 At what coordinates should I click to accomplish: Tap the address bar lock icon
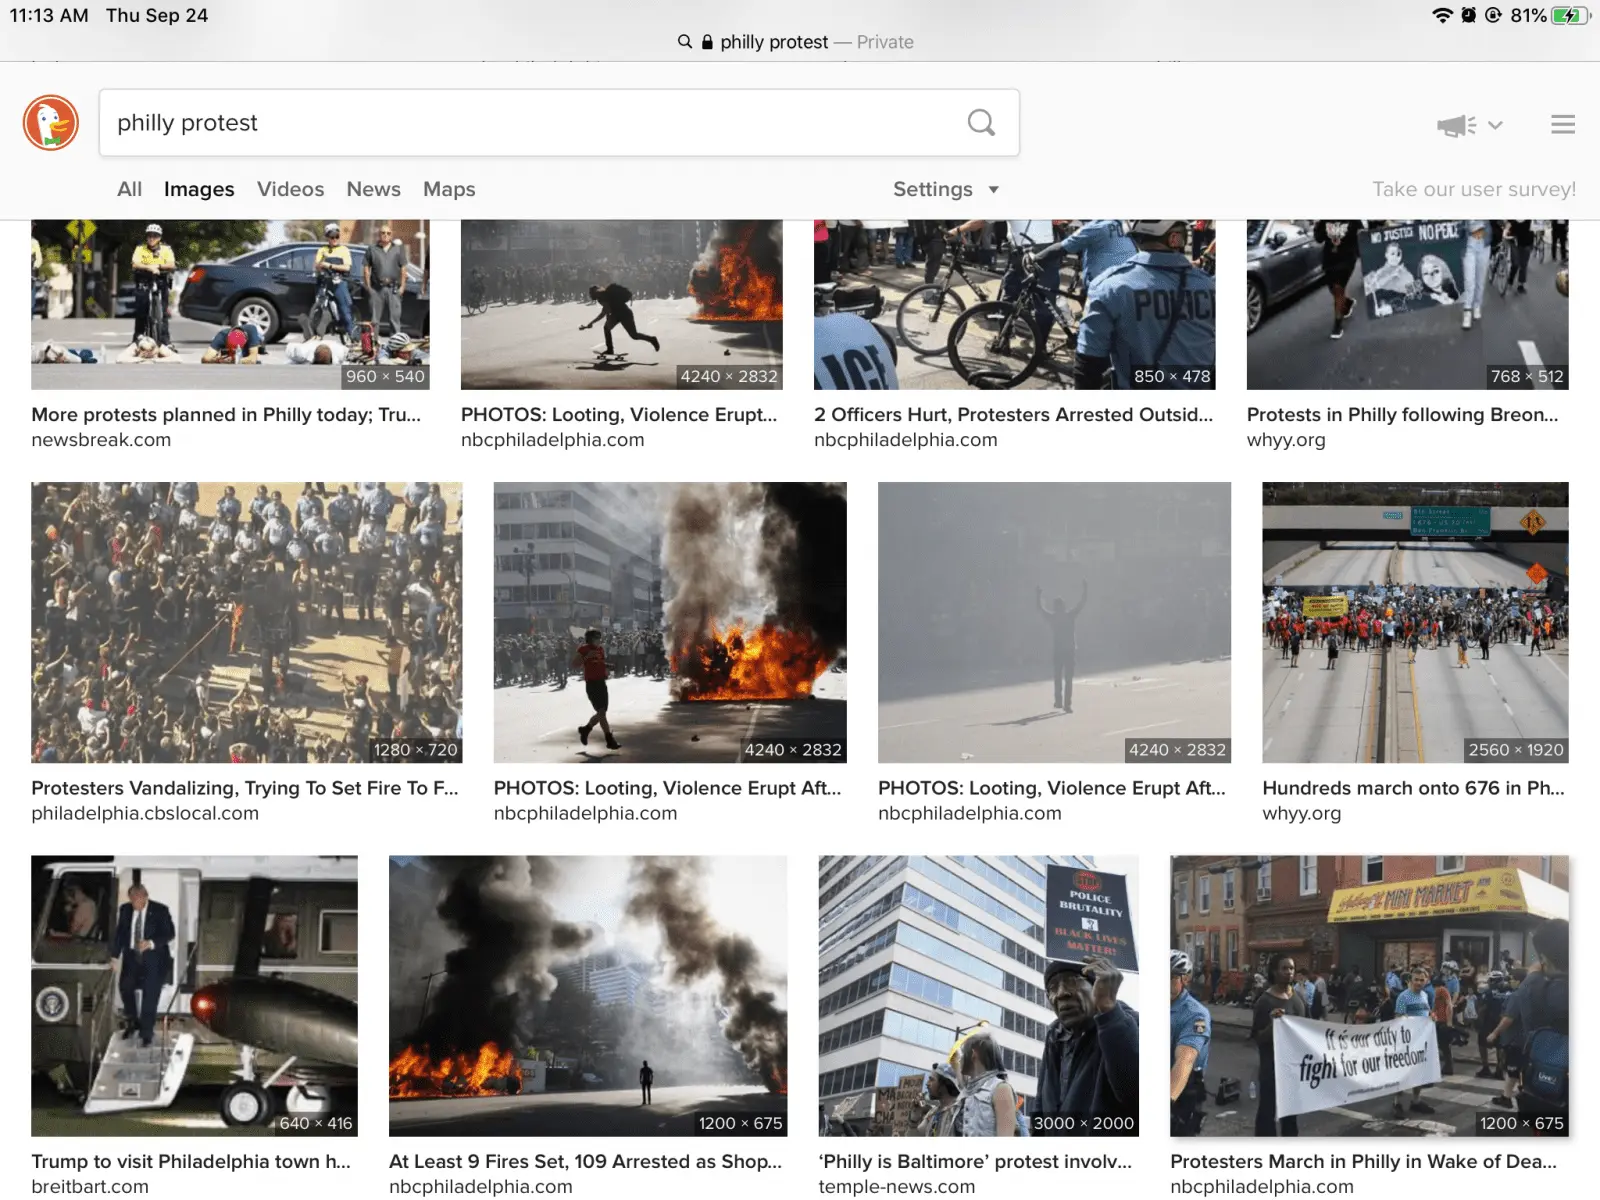click(707, 42)
